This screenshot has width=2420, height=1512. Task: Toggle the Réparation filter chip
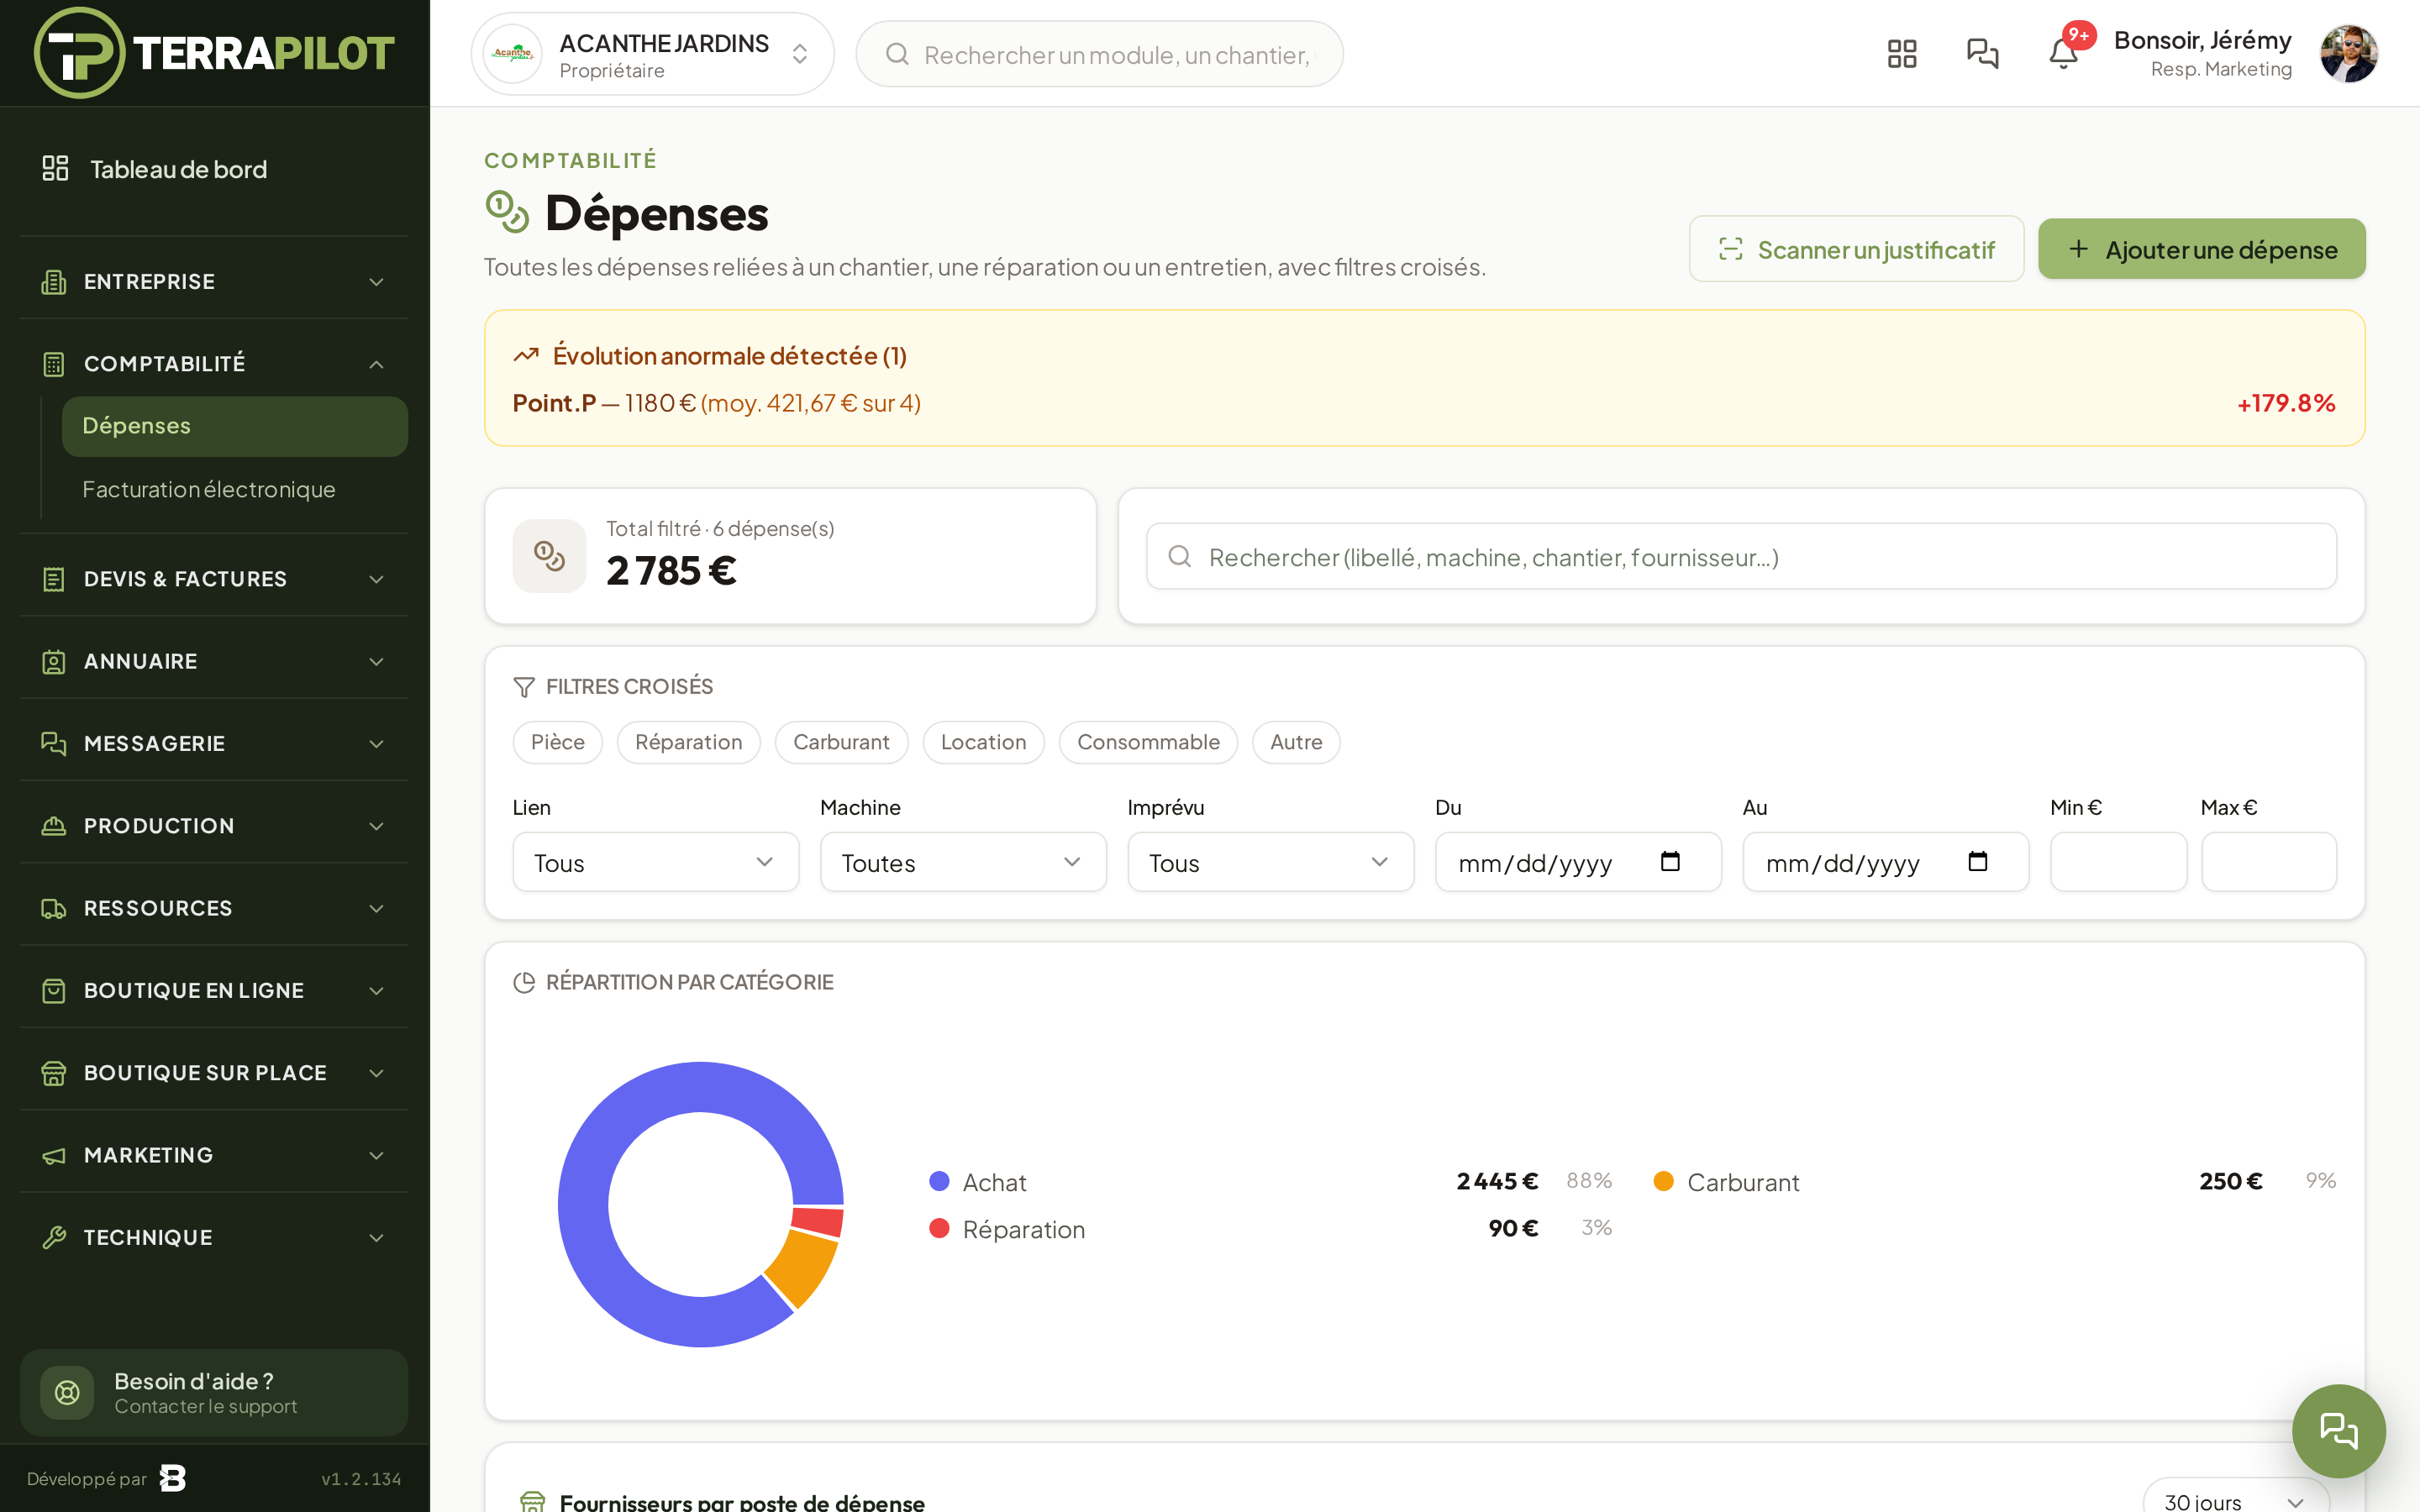click(688, 742)
